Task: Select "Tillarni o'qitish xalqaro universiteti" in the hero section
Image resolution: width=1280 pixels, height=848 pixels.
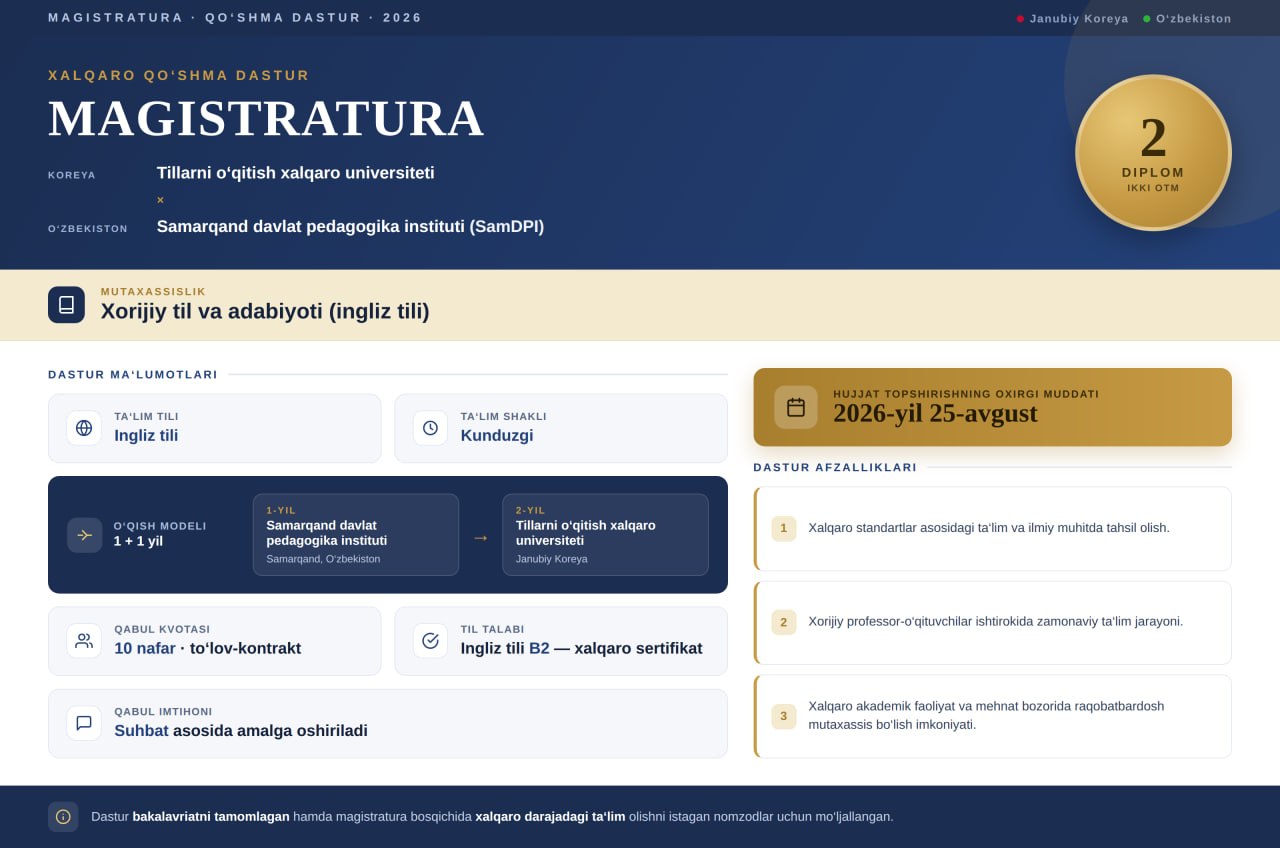Action: (x=296, y=173)
